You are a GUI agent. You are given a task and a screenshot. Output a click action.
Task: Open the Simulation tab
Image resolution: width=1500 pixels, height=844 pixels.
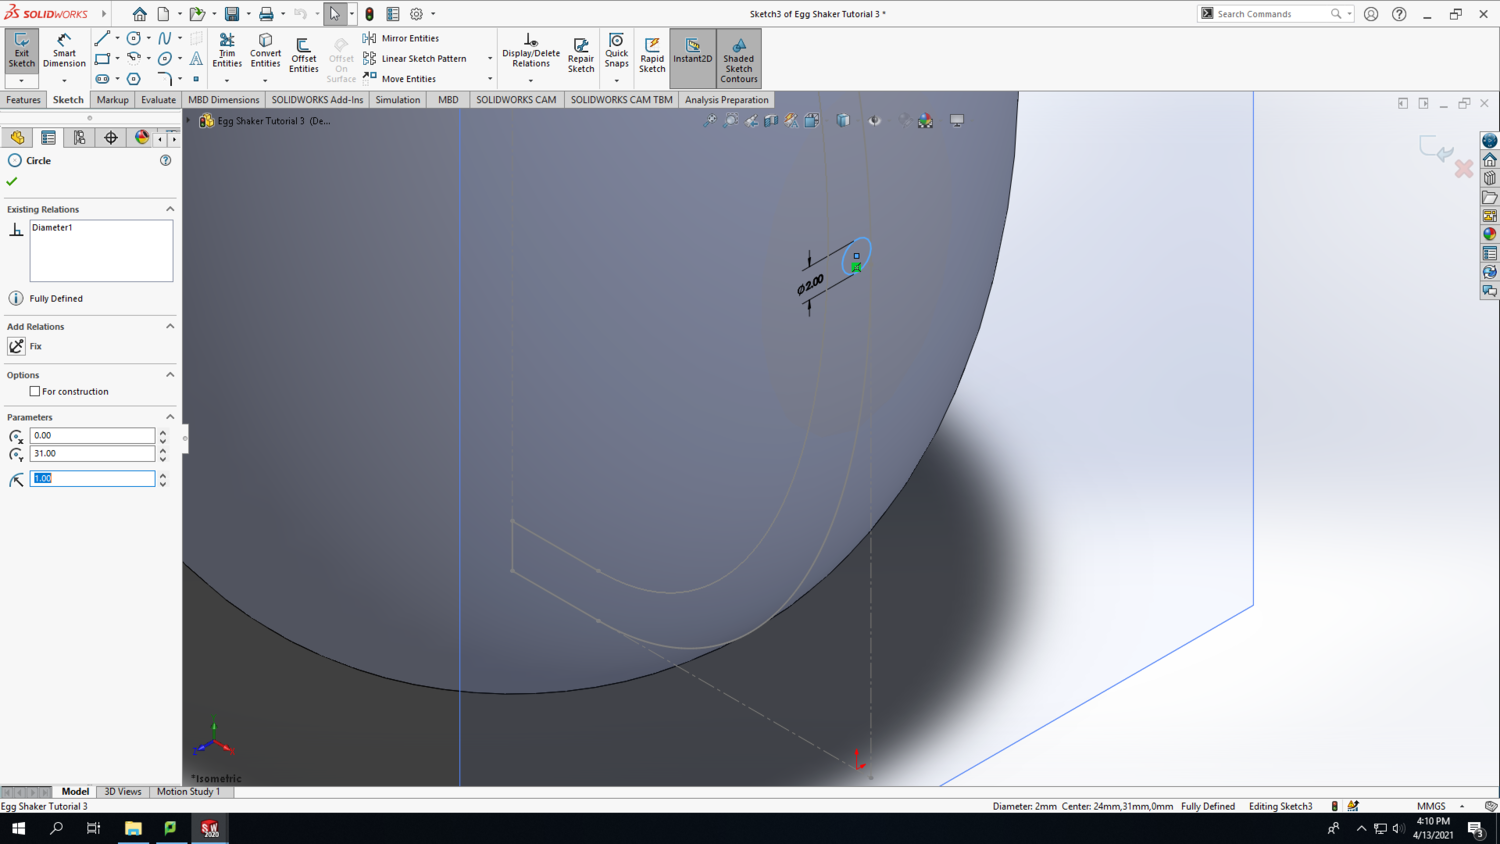[x=398, y=100]
